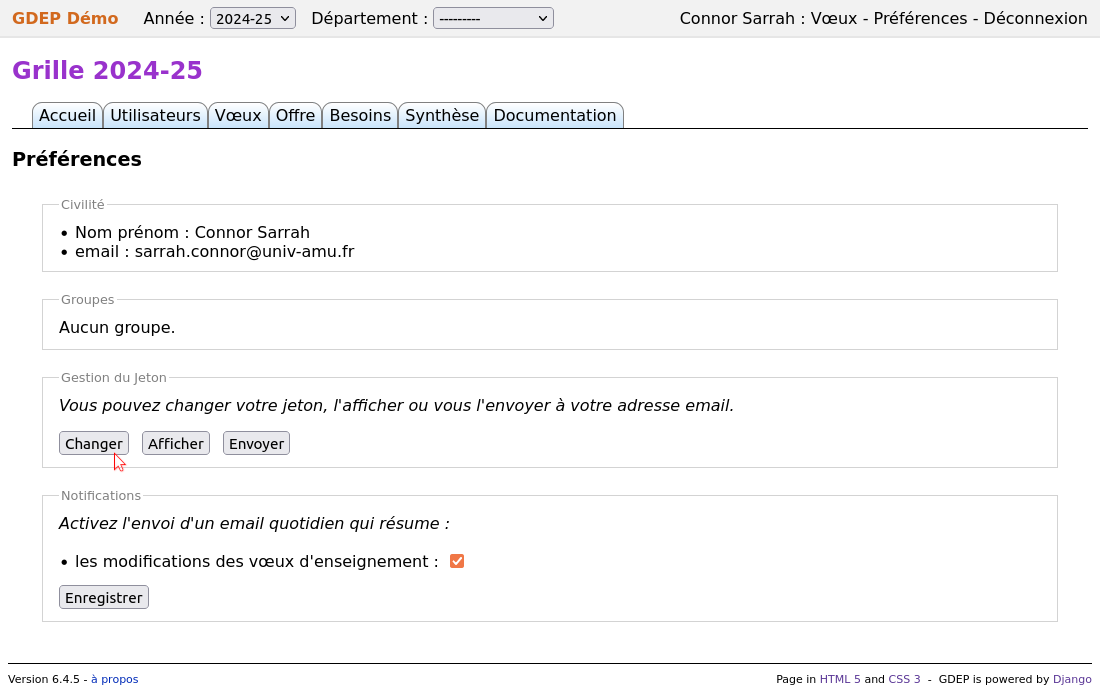
Task: Switch to the Synthèse tab
Action: pos(442,115)
